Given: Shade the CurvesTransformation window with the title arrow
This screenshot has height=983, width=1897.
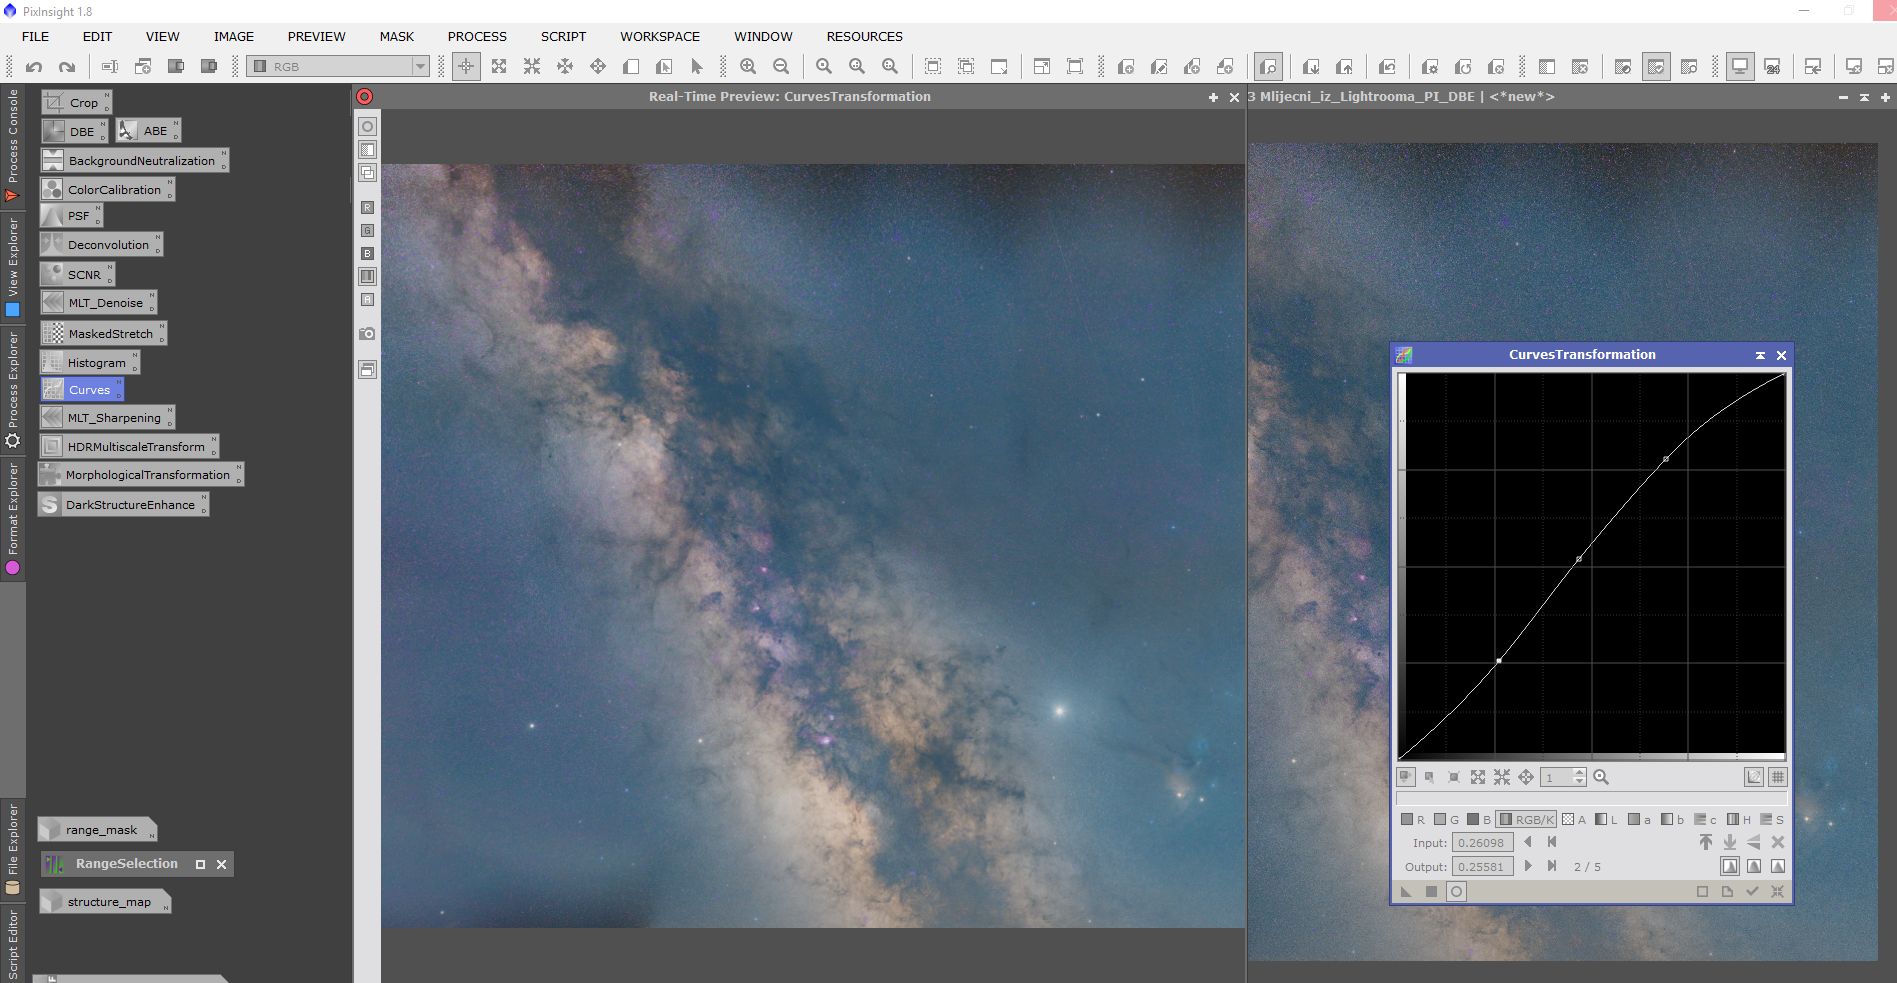Looking at the screenshot, I should point(1760,355).
